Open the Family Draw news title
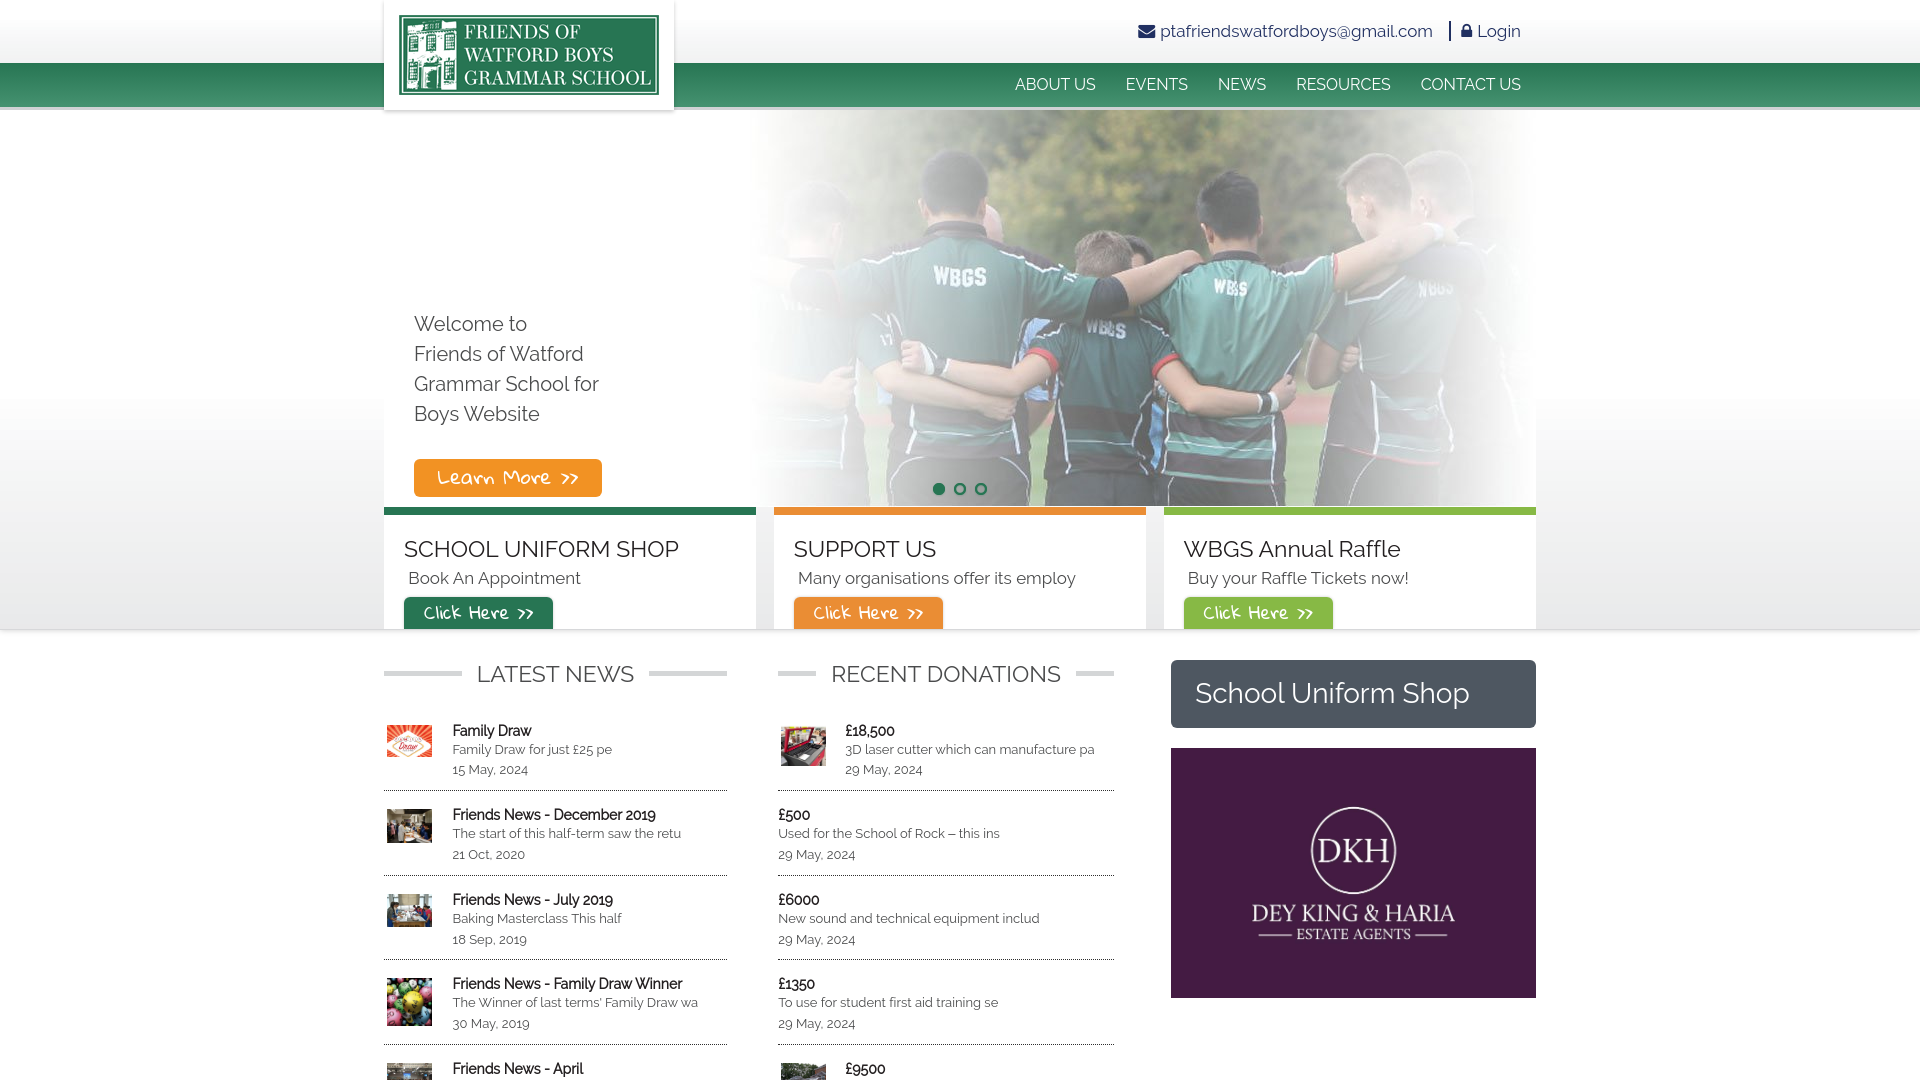The height and width of the screenshot is (1080, 1920). (492, 731)
